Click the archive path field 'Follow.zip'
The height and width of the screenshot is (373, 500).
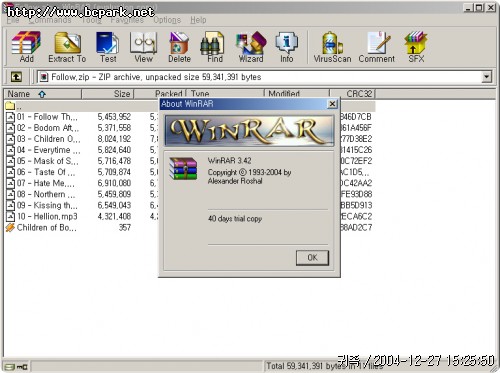coord(259,77)
